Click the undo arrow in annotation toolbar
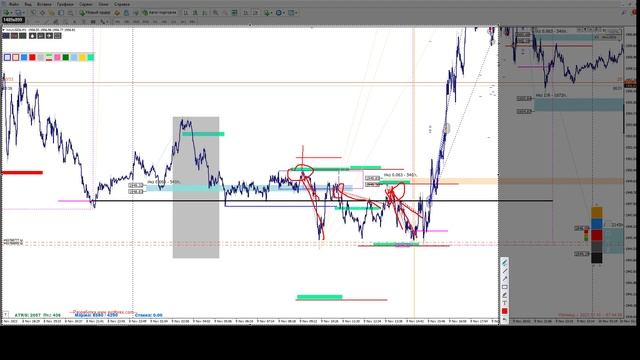640x360 pixels. (504, 320)
